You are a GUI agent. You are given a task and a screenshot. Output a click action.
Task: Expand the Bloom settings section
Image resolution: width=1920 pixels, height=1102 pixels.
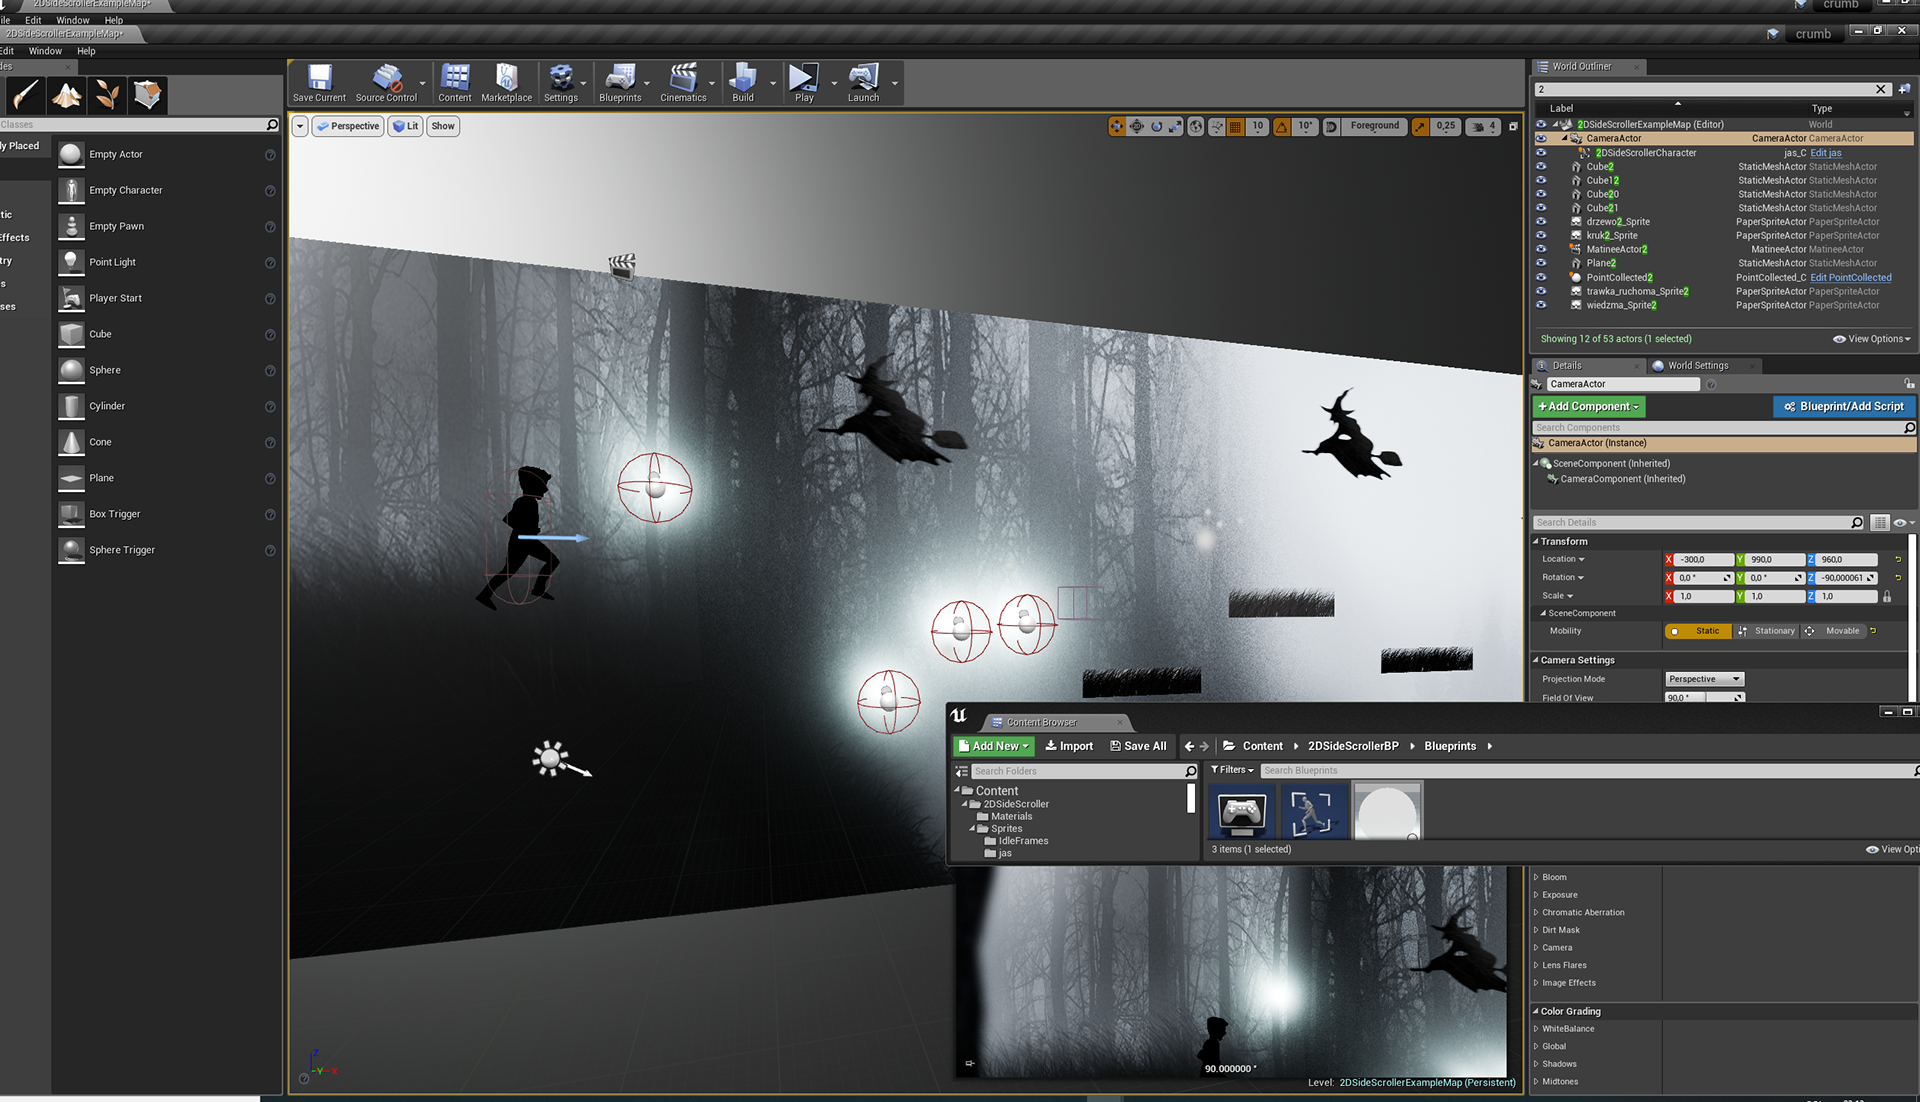[x=1554, y=877]
